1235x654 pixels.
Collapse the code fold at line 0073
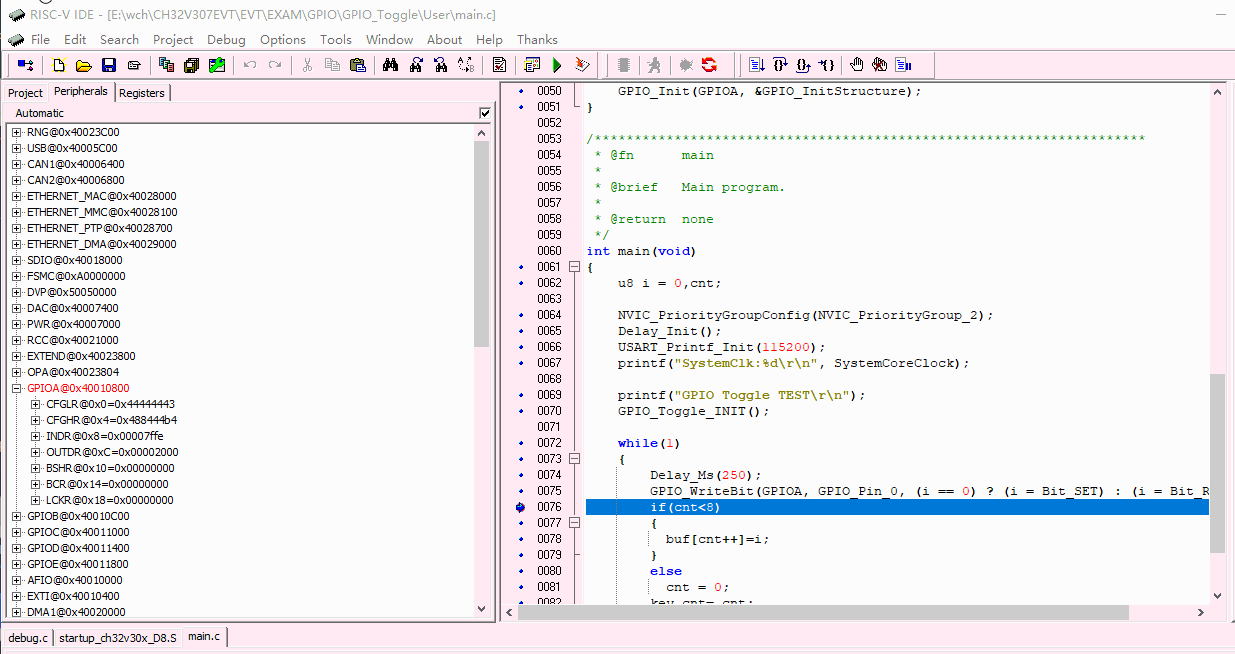click(x=574, y=459)
